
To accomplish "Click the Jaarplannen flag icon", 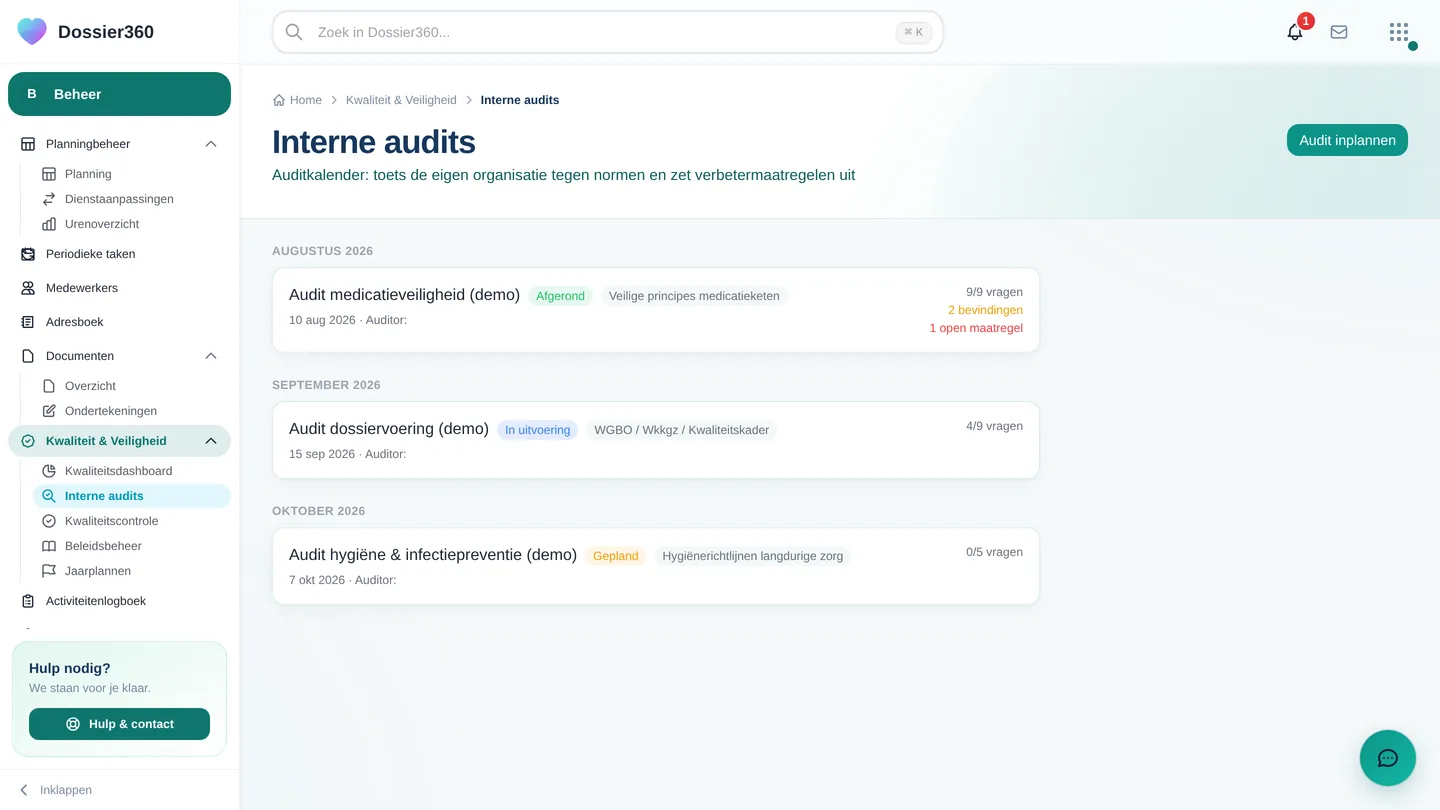I will pos(49,571).
